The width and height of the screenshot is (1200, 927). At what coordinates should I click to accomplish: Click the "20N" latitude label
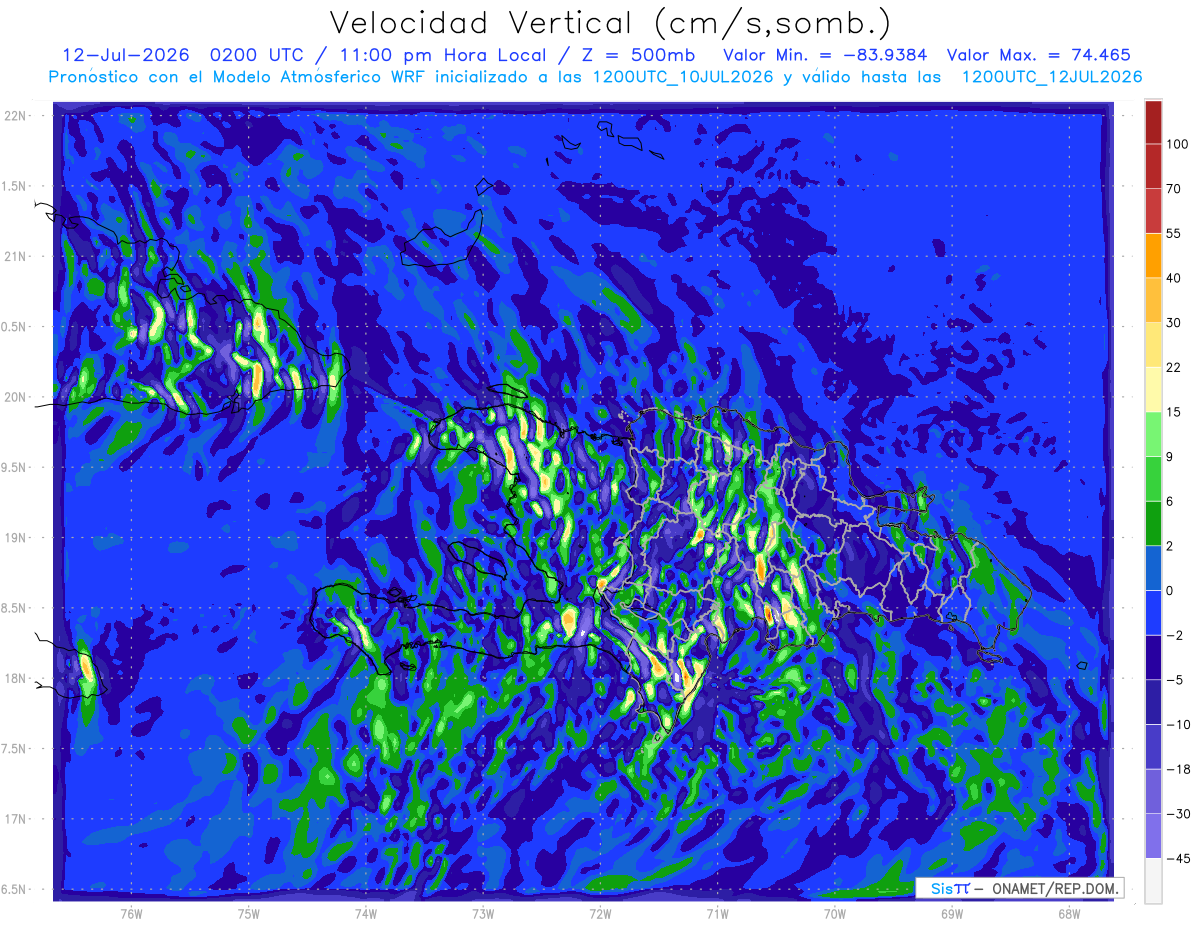coord(17,397)
